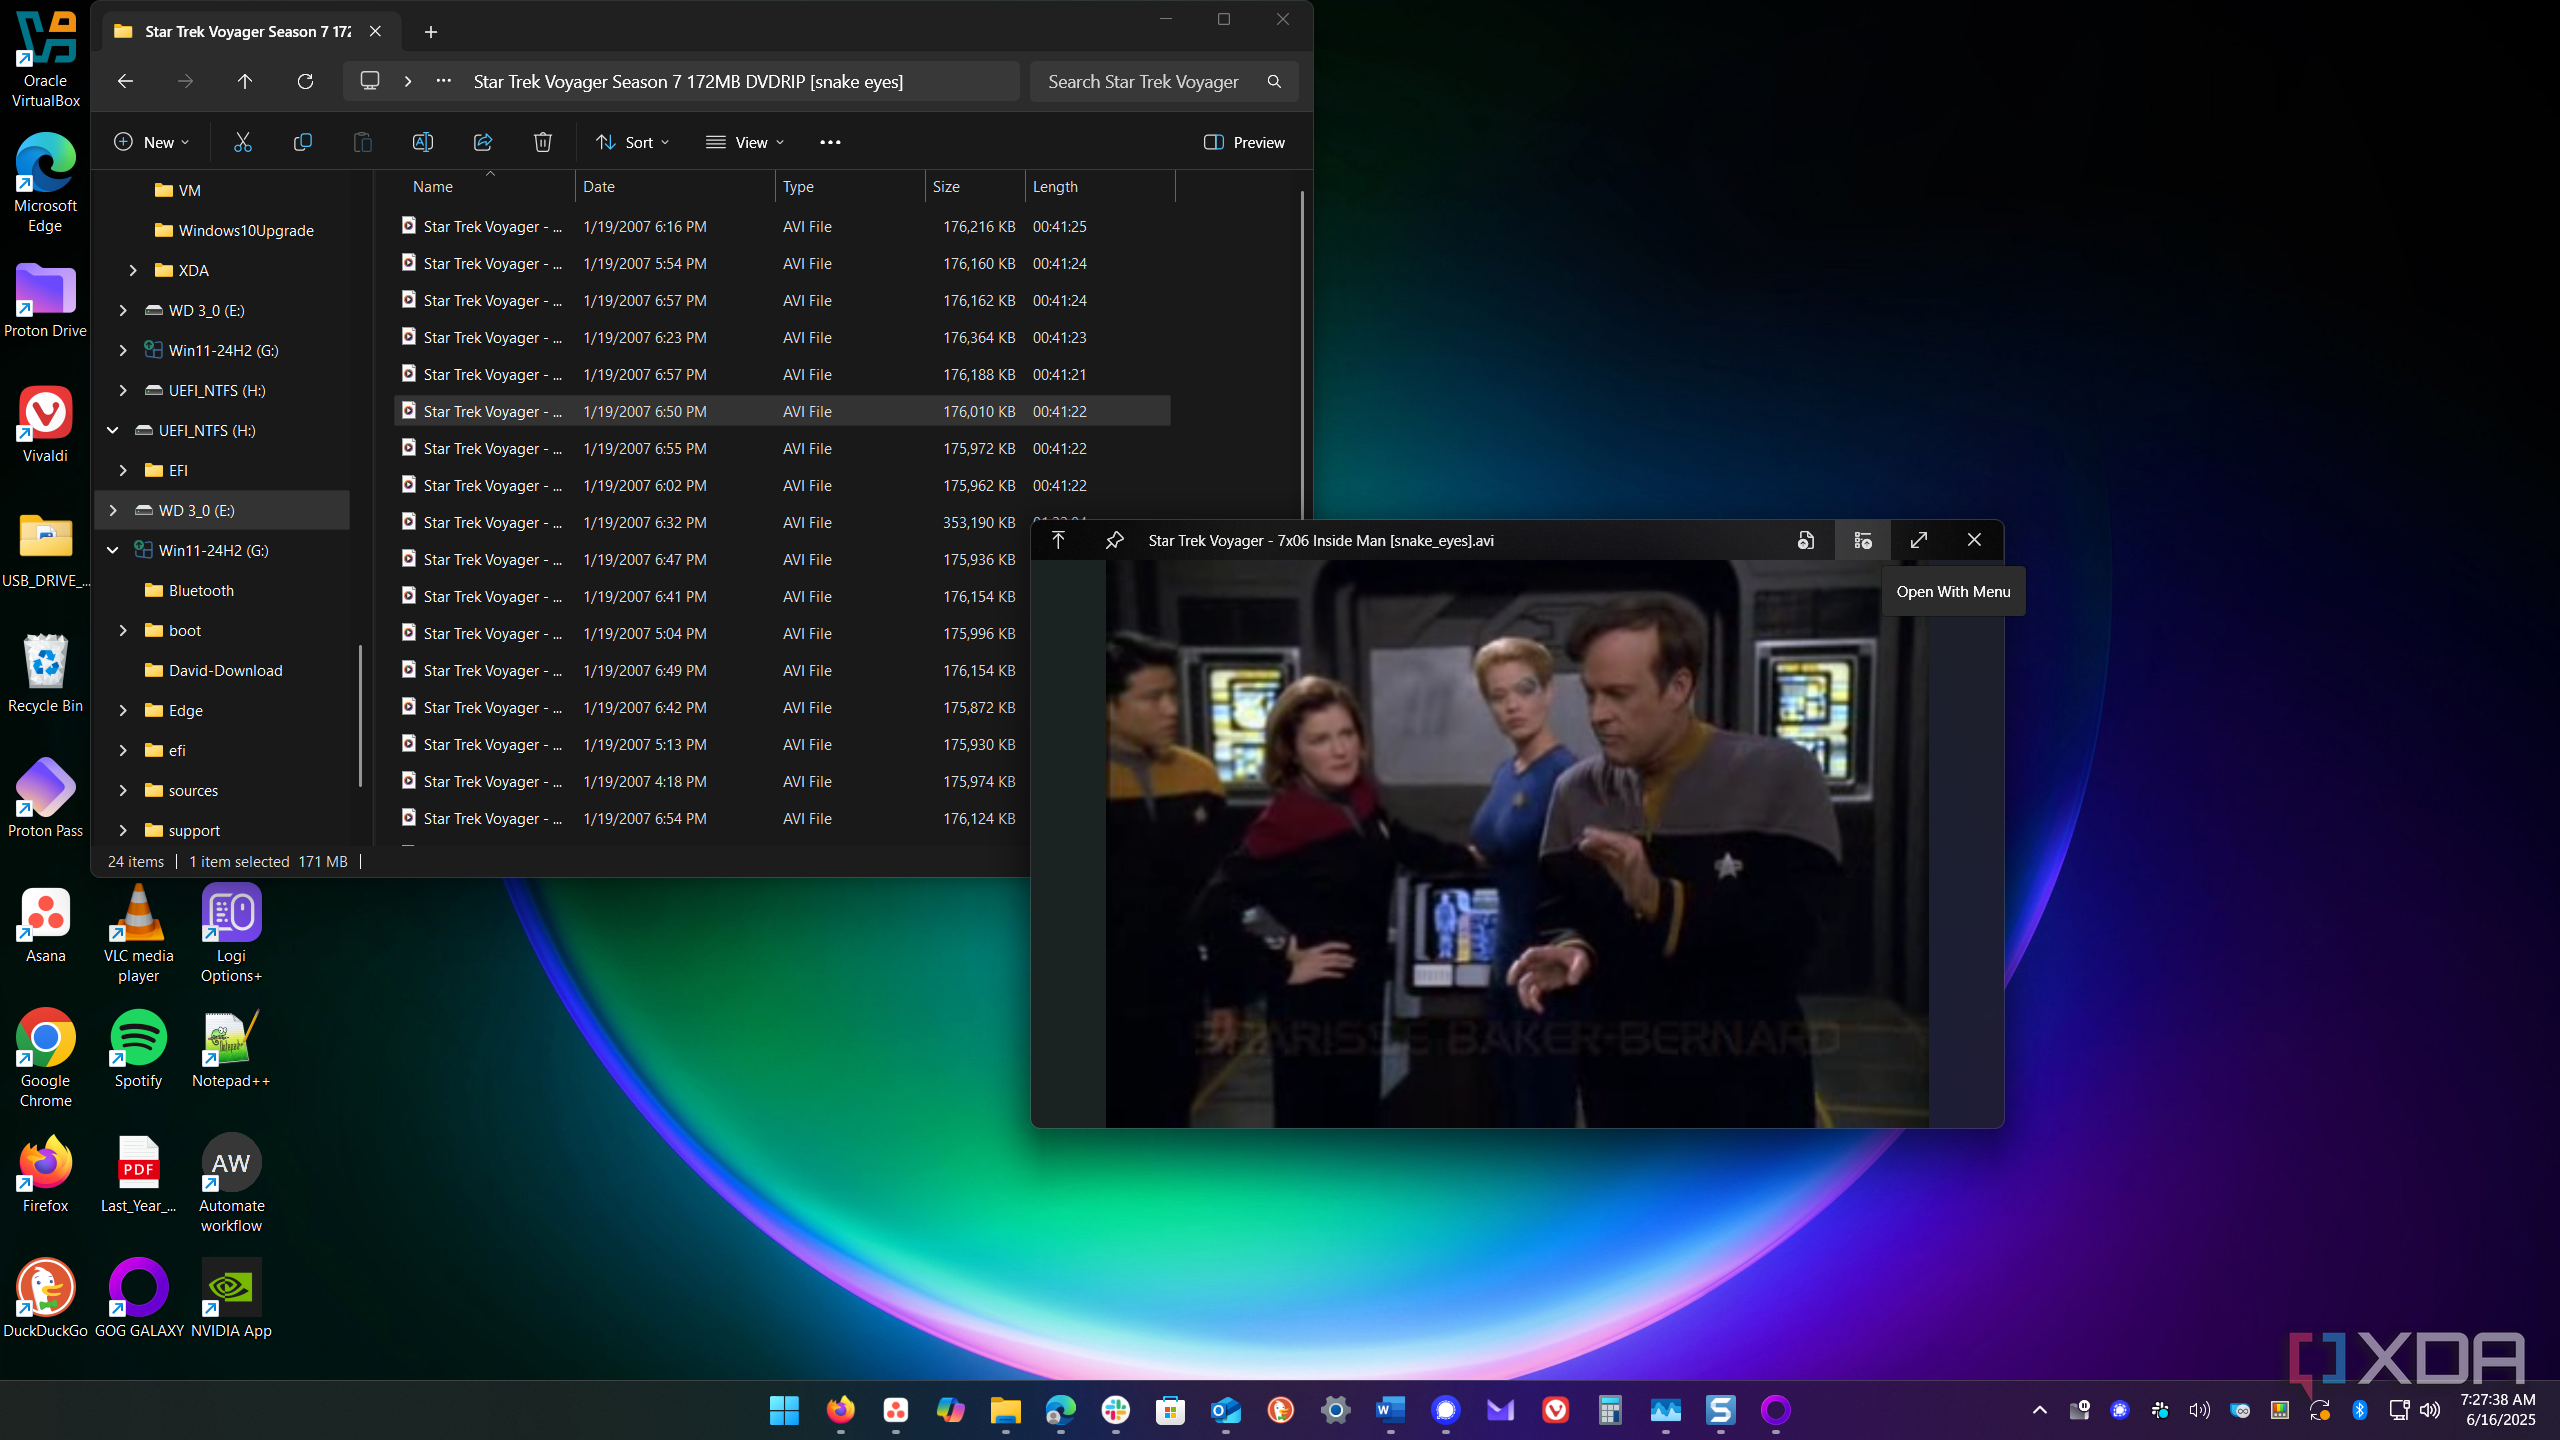Refresh the current folder view
2560x1440 pixels.
click(x=305, y=81)
